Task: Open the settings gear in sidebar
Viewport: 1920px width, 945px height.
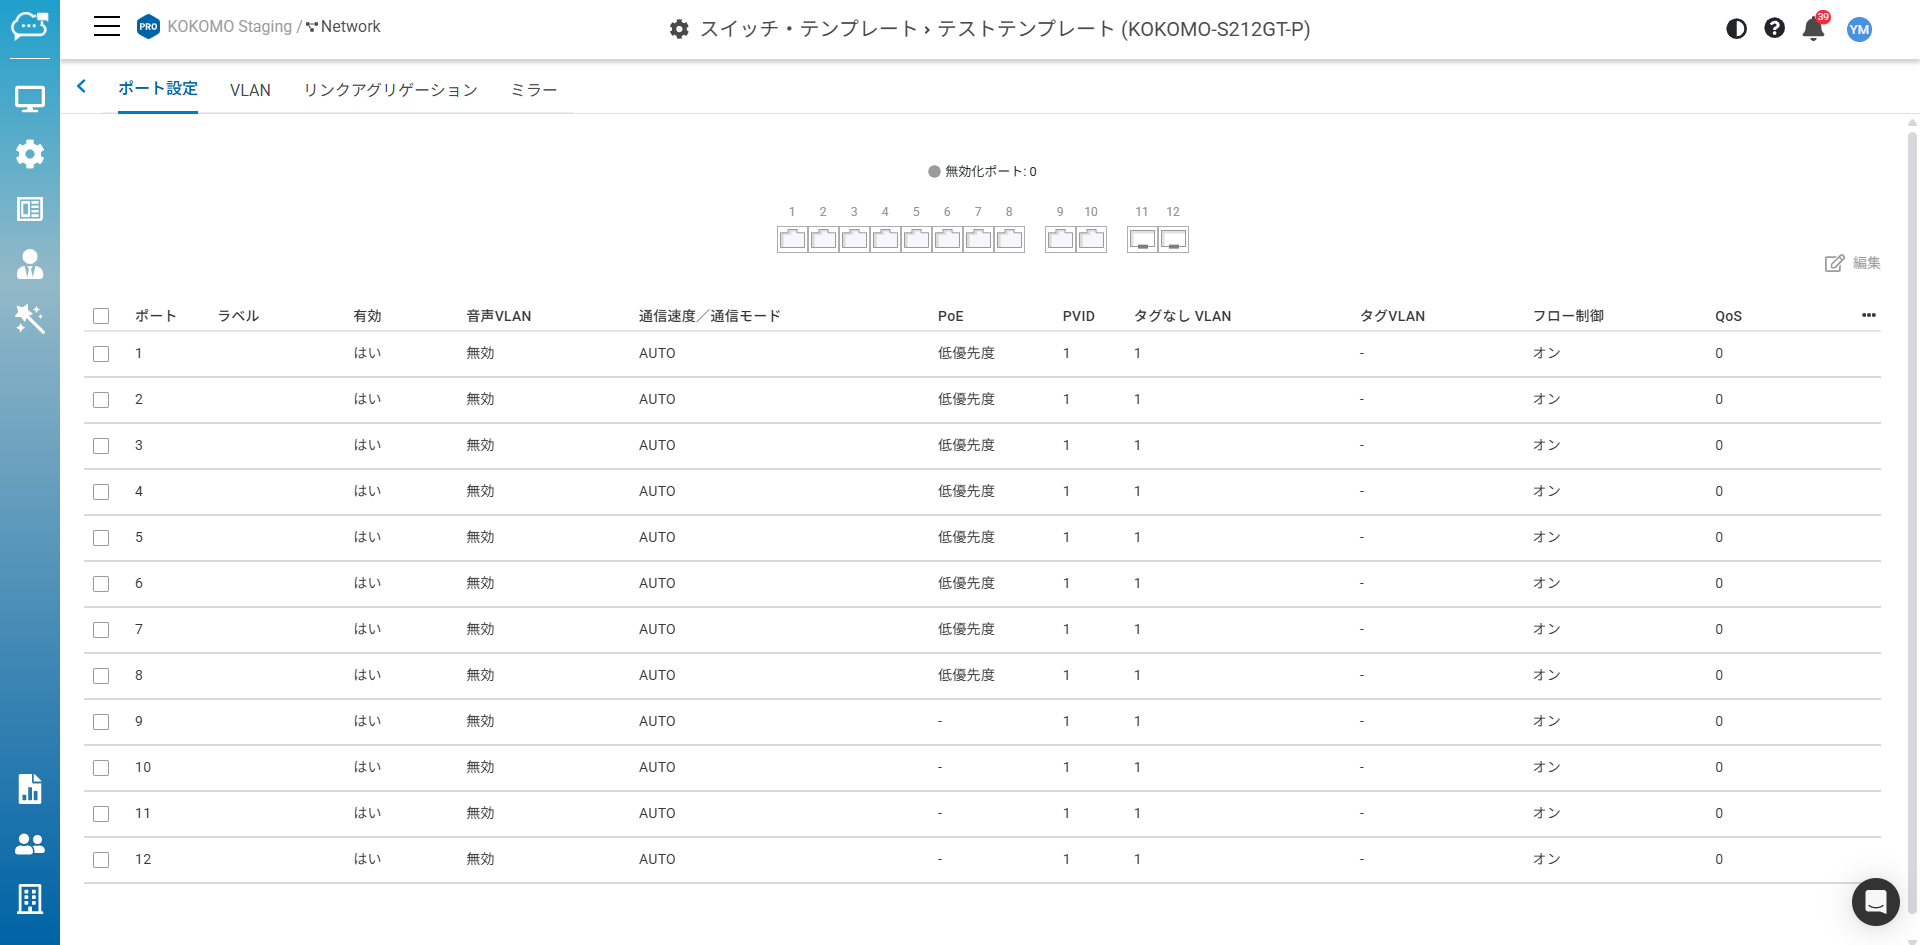Action: [30, 154]
